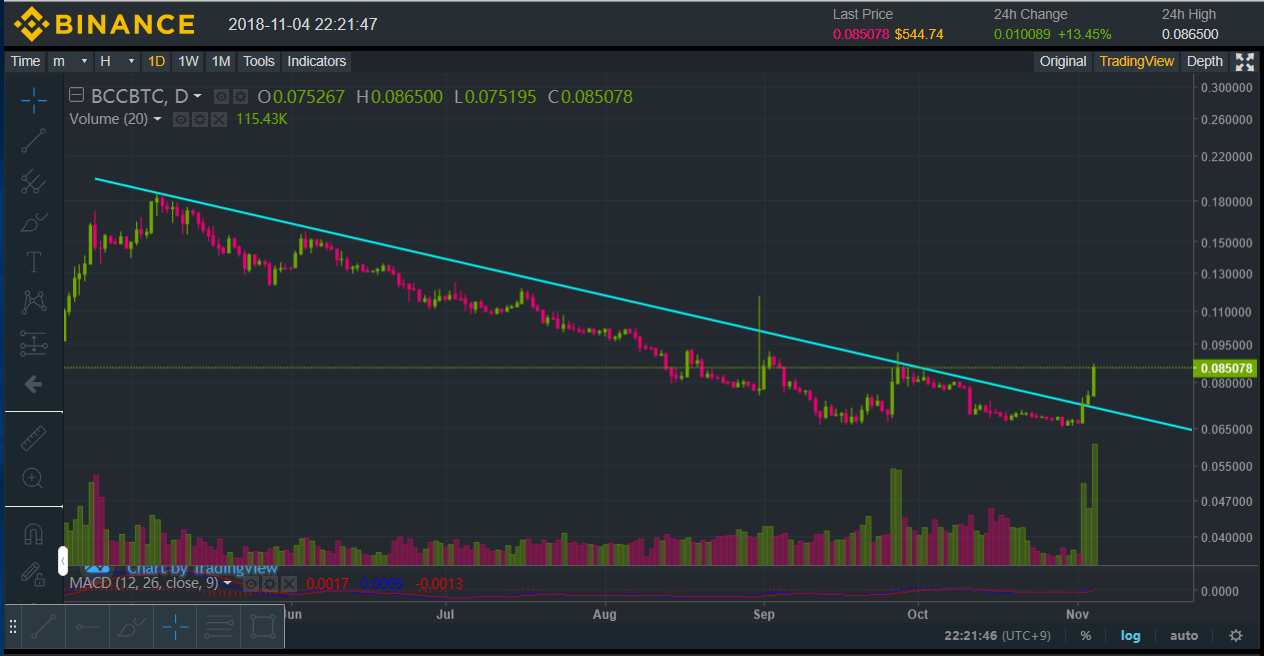This screenshot has height=656, width=1264.
Task: Toggle auto scale on price axis
Action: 1184,635
